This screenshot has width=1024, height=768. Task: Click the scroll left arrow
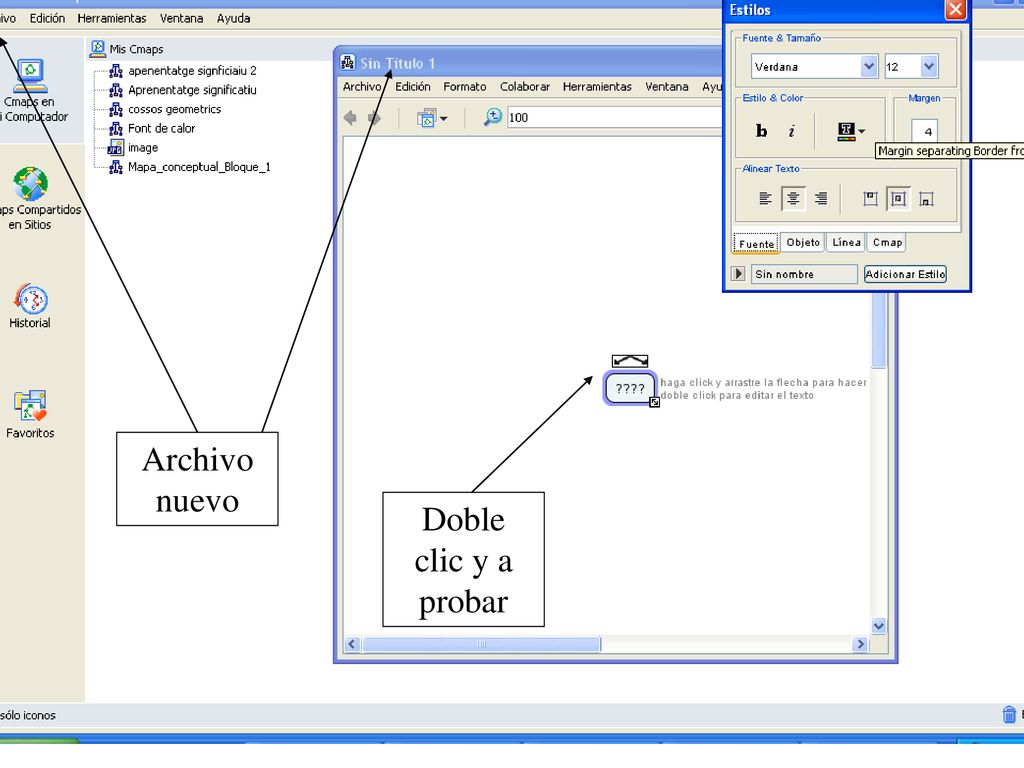352,645
